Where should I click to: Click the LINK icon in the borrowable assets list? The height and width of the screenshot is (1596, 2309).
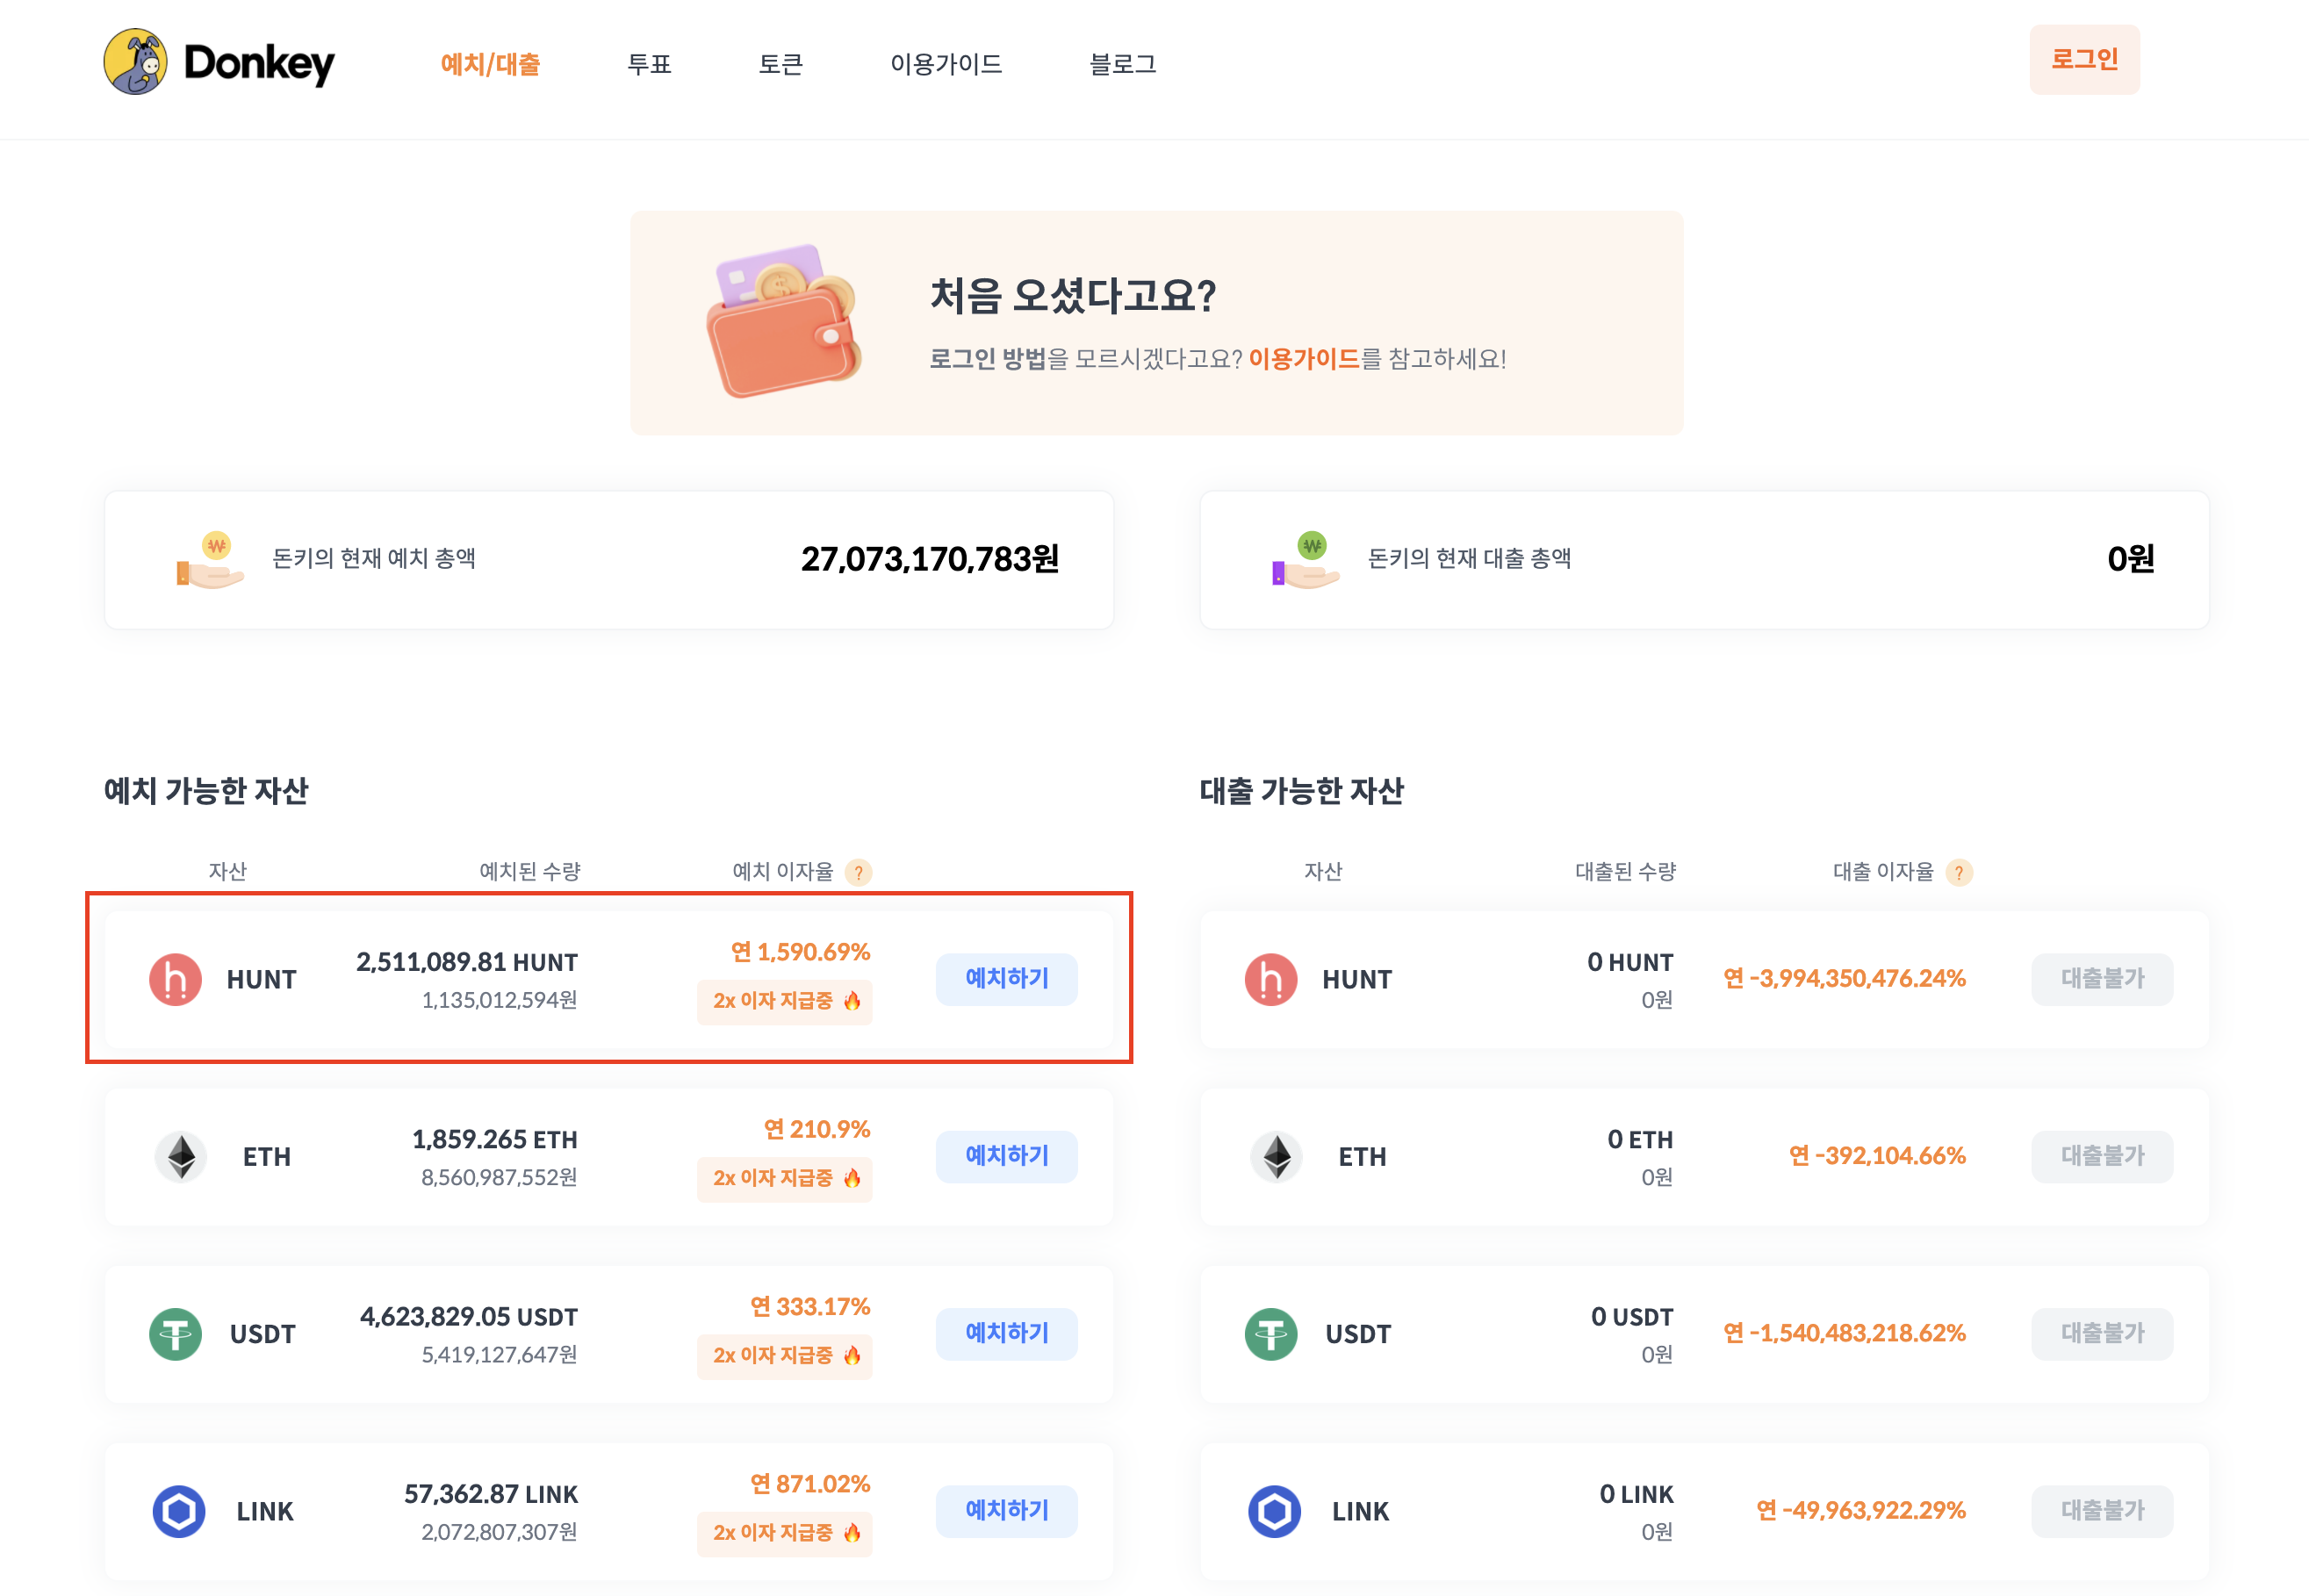1274,1510
